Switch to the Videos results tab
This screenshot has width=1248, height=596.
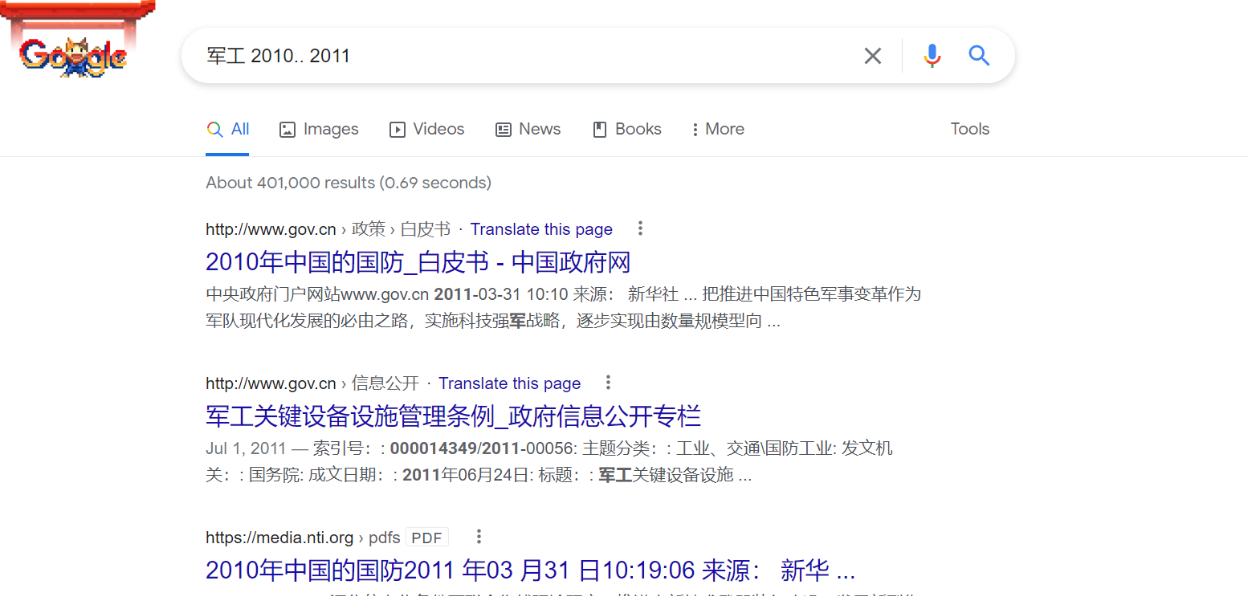[x=427, y=129]
